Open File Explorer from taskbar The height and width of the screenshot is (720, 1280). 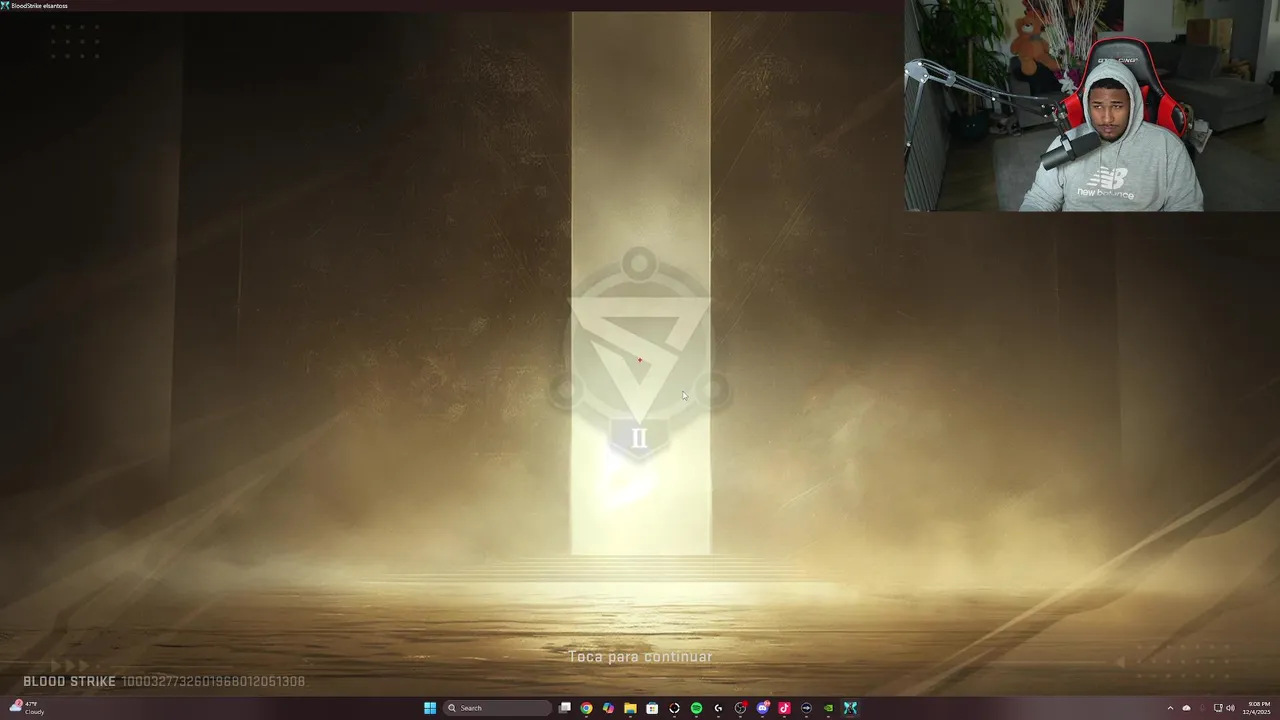coord(630,708)
